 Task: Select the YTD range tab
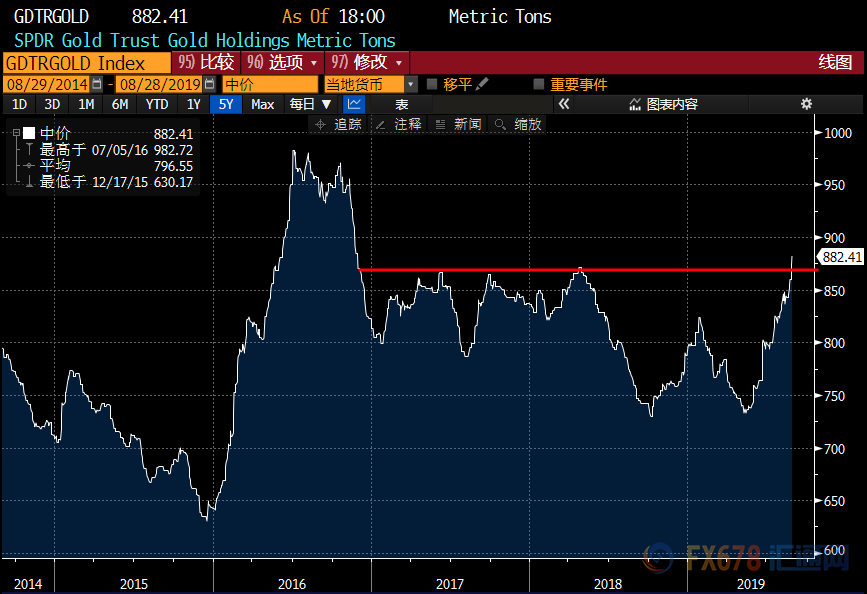[156, 104]
